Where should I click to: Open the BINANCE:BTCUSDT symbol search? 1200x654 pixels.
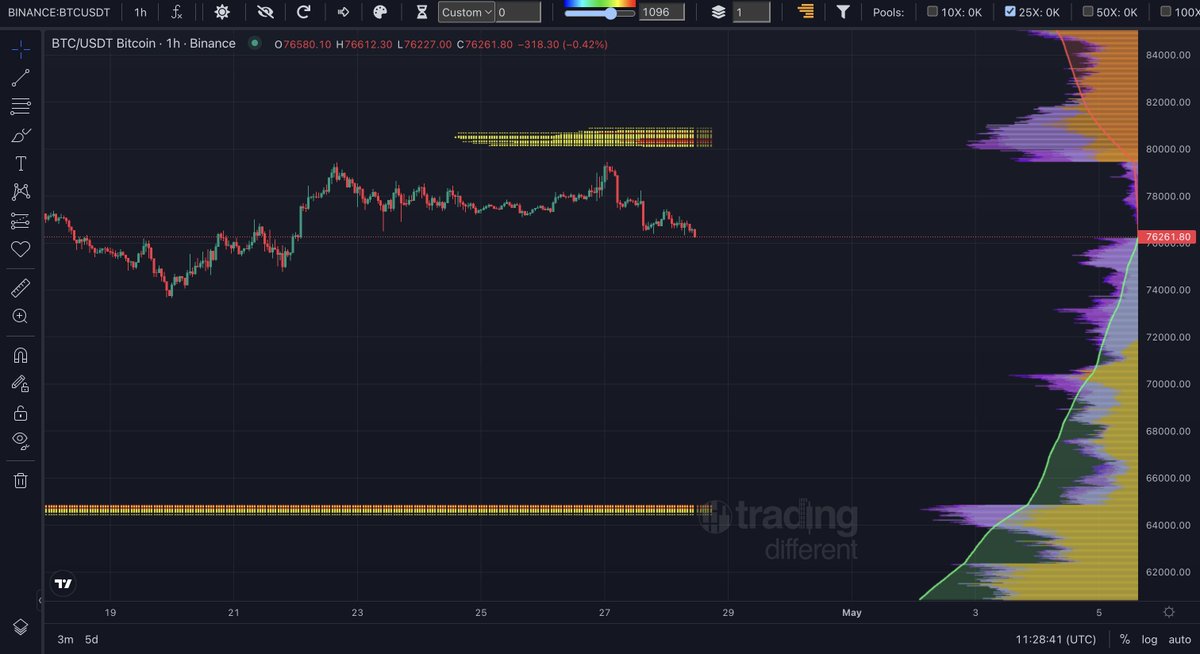(x=59, y=12)
